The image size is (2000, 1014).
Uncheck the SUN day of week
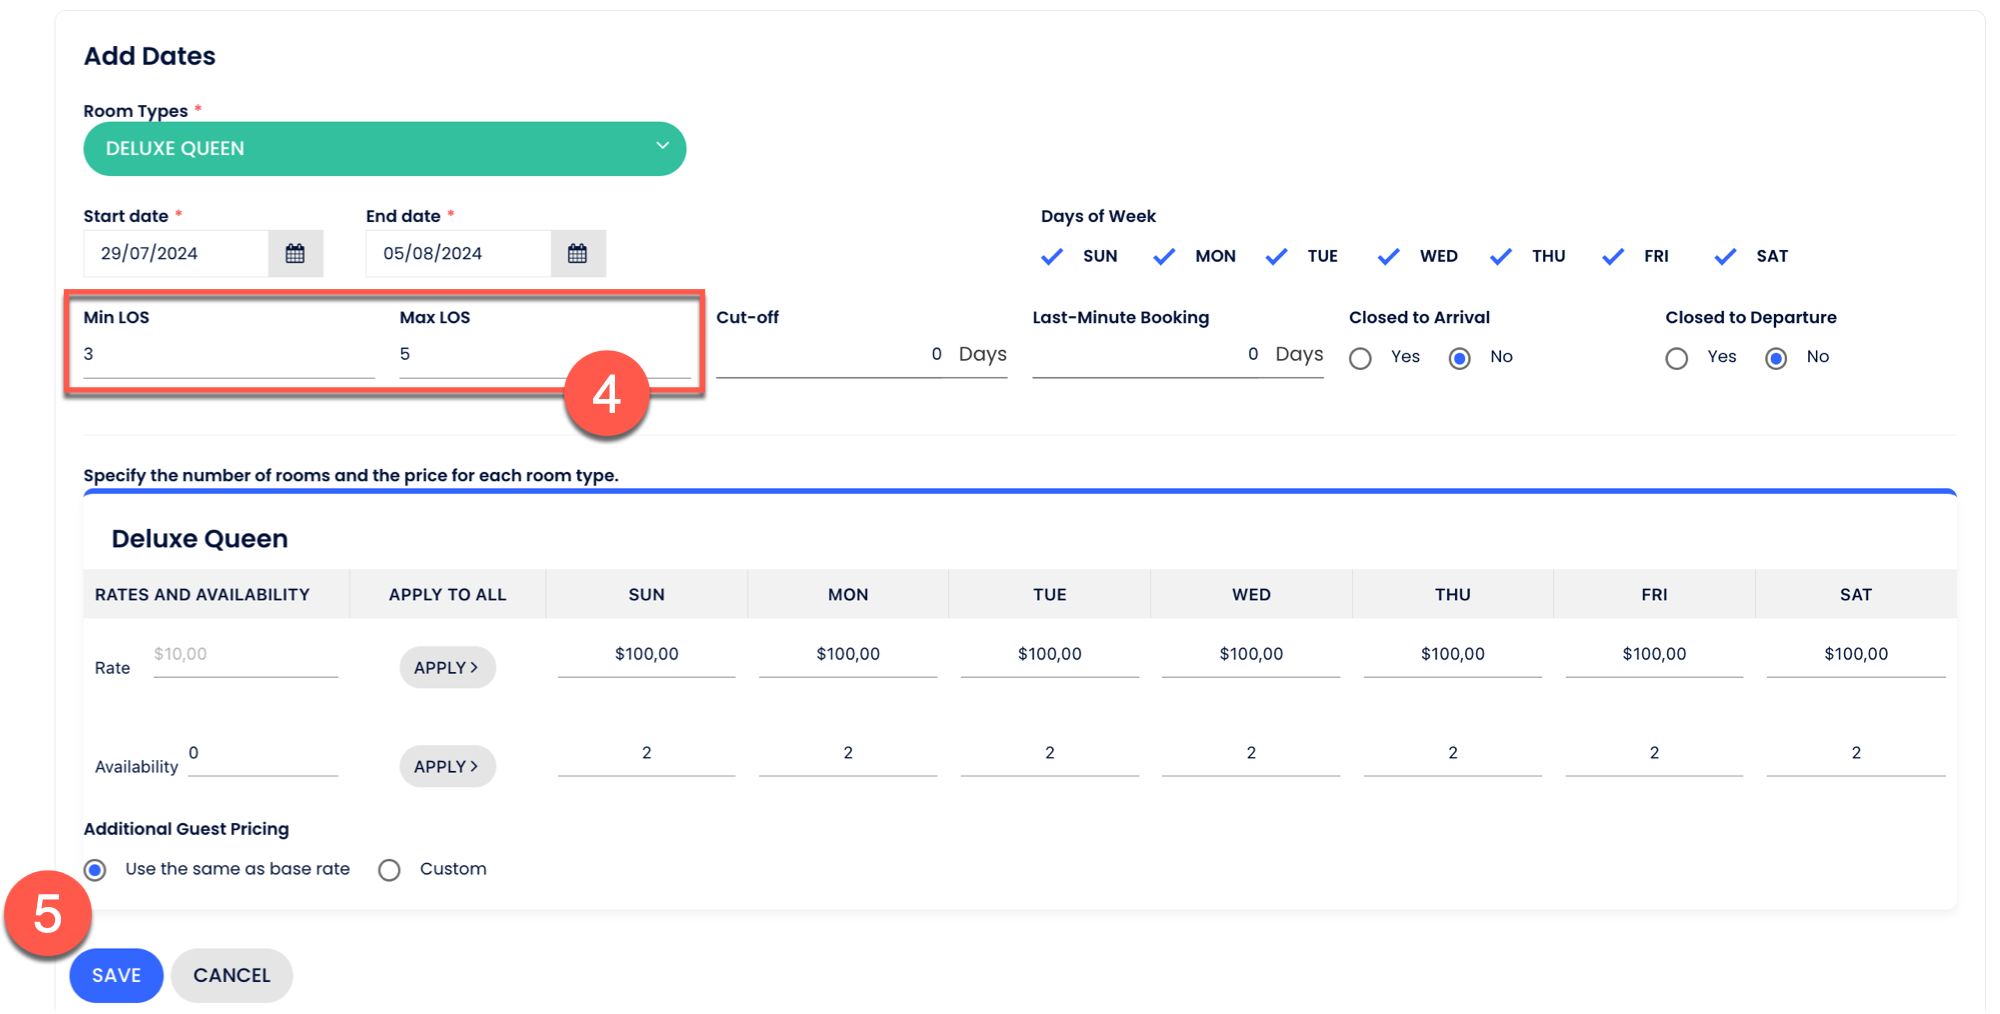click(1052, 257)
